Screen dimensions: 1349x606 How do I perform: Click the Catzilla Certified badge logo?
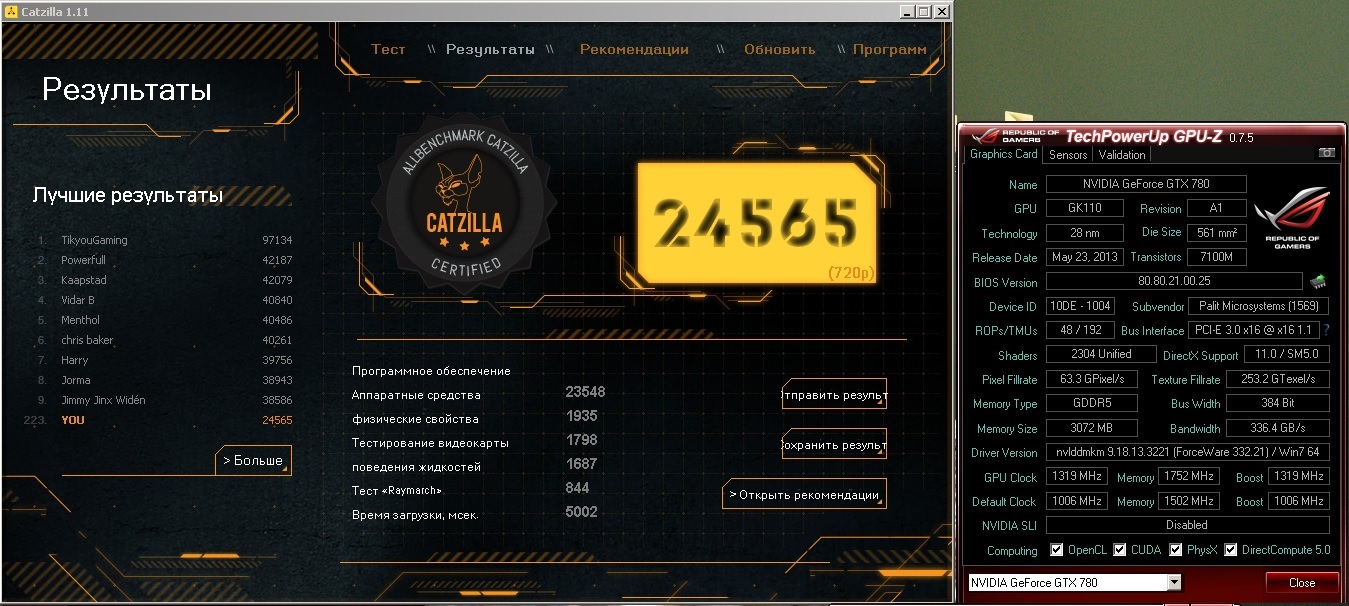click(465, 204)
